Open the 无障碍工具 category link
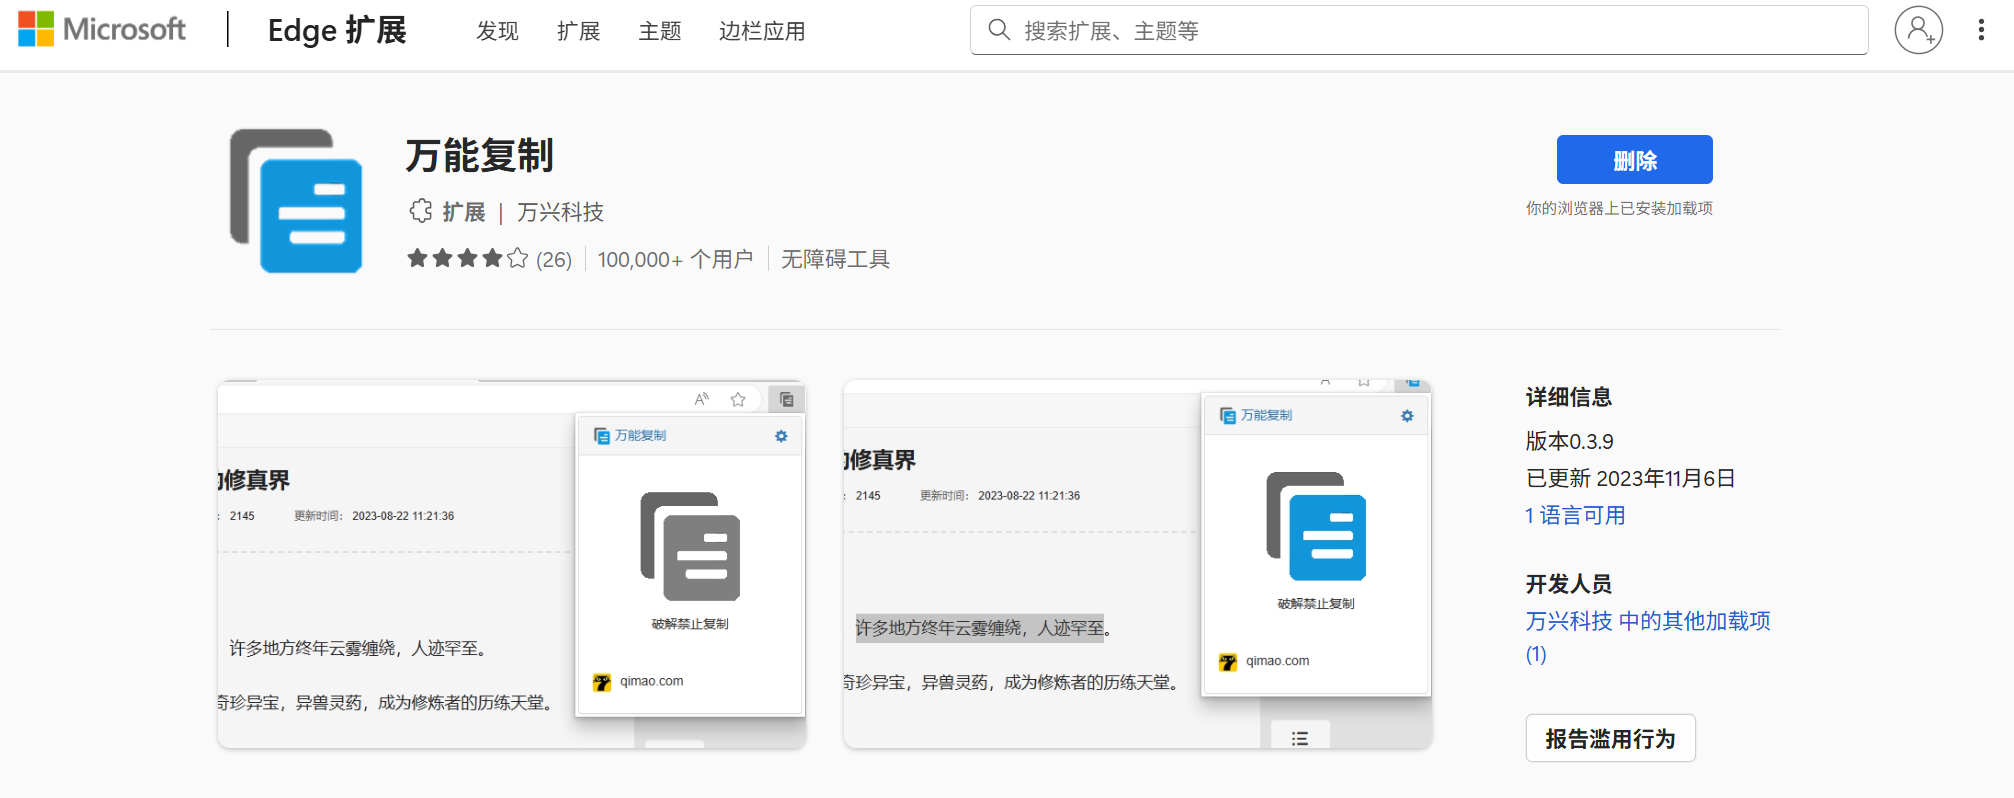 point(835,259)
